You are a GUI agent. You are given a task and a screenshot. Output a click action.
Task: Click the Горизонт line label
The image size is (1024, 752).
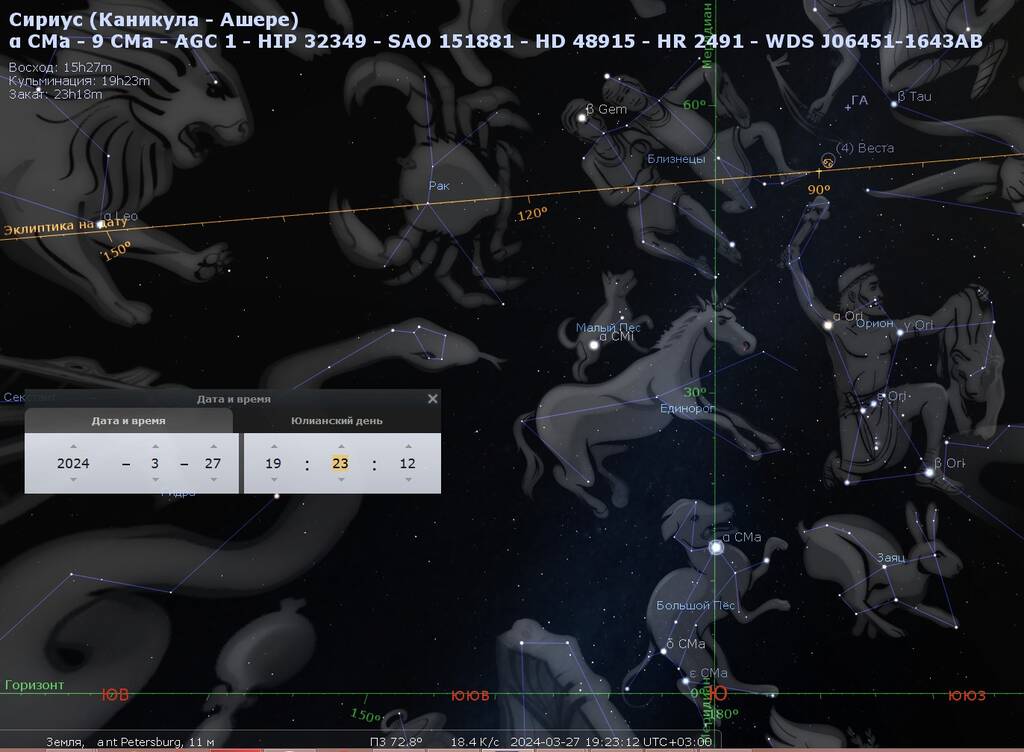click(35, 685)
